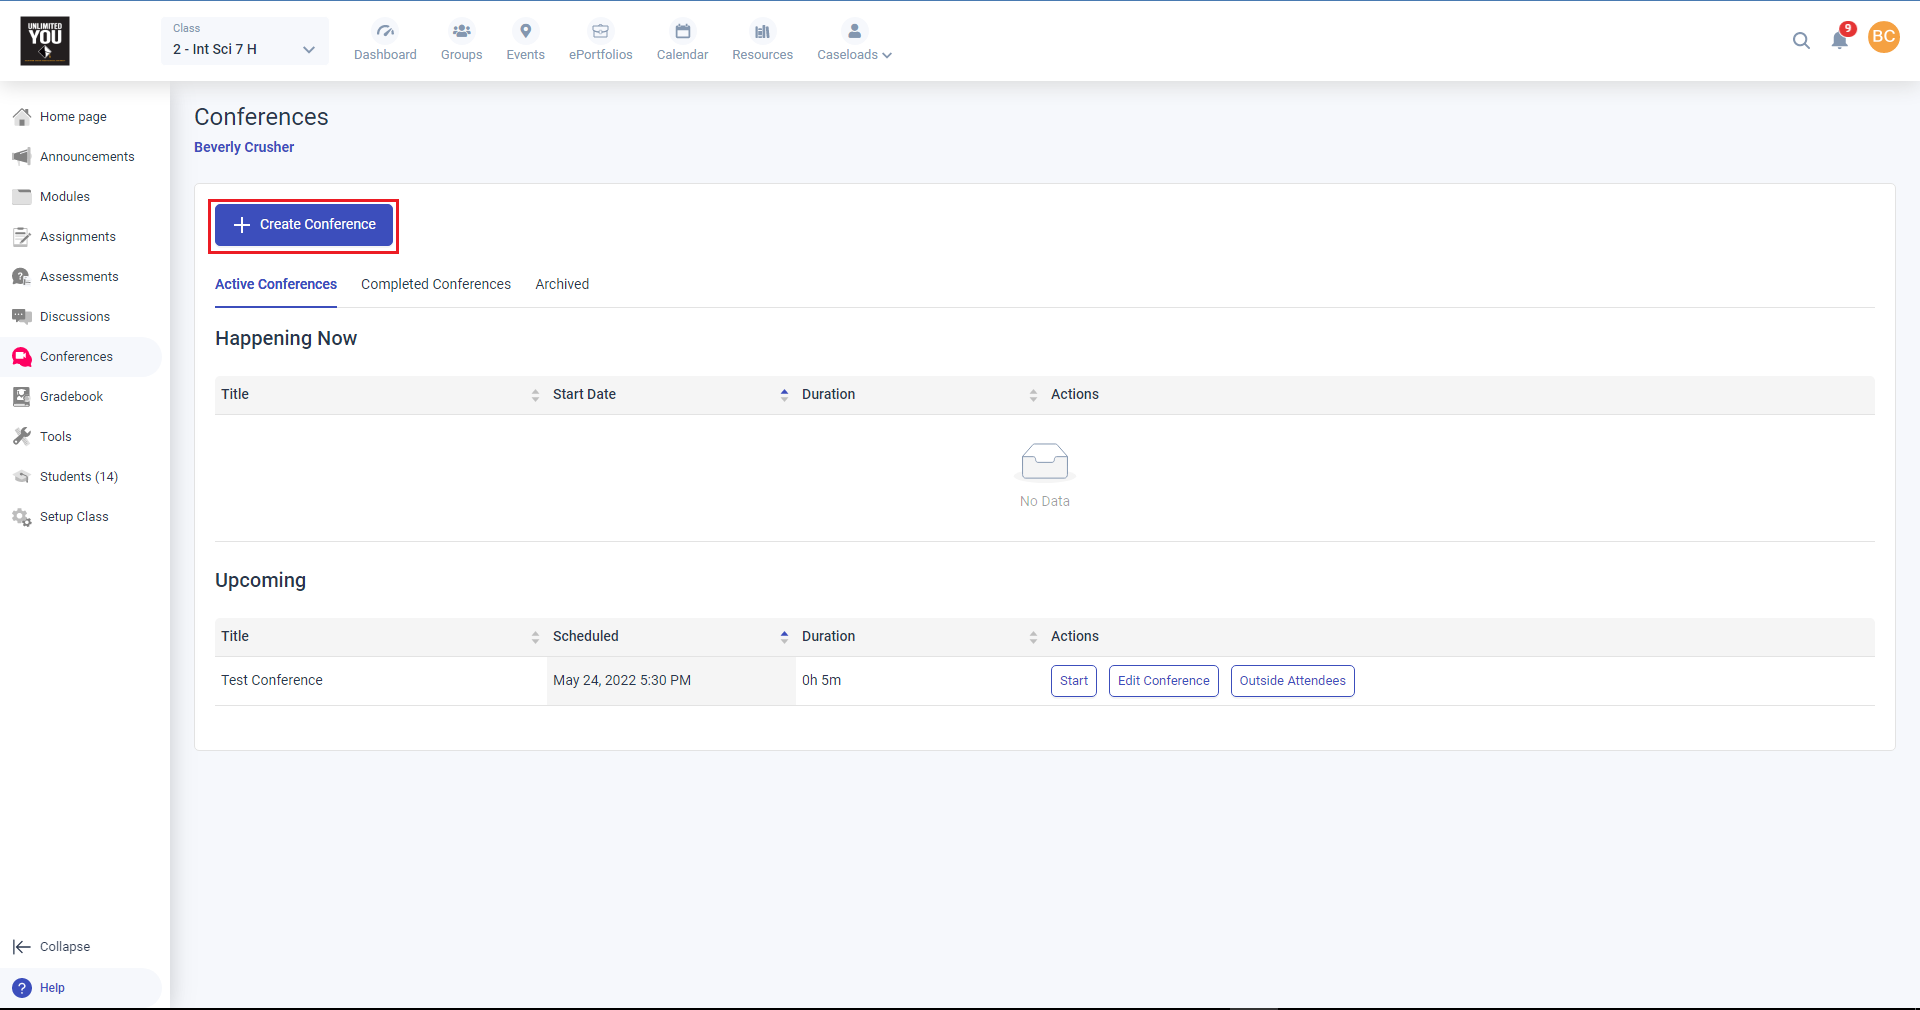The image size is (1920, 1010).
Task: Click the Create Conference button
Action: click(304, 225)
